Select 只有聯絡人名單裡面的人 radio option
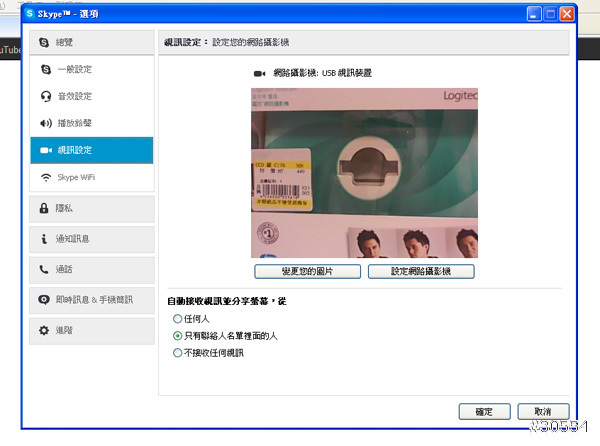The width and height of the screenshot is (600, 446). (177, 336)
